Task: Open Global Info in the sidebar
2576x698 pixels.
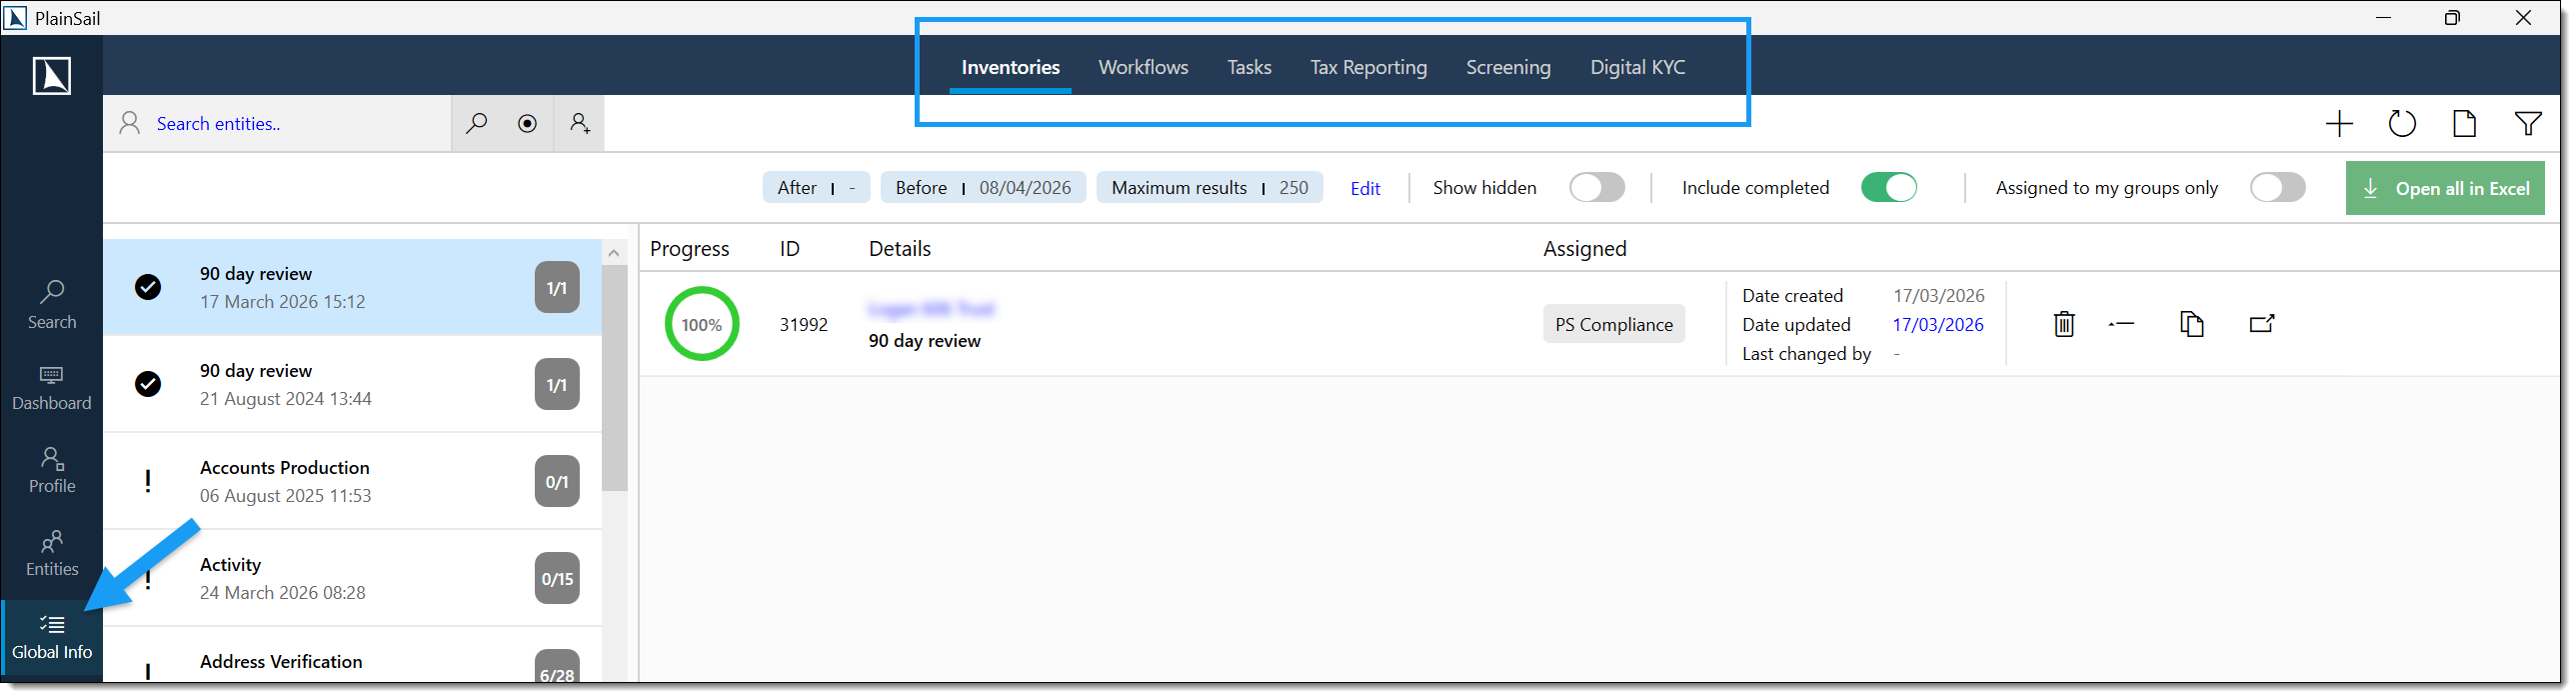Action: [52, 638]
